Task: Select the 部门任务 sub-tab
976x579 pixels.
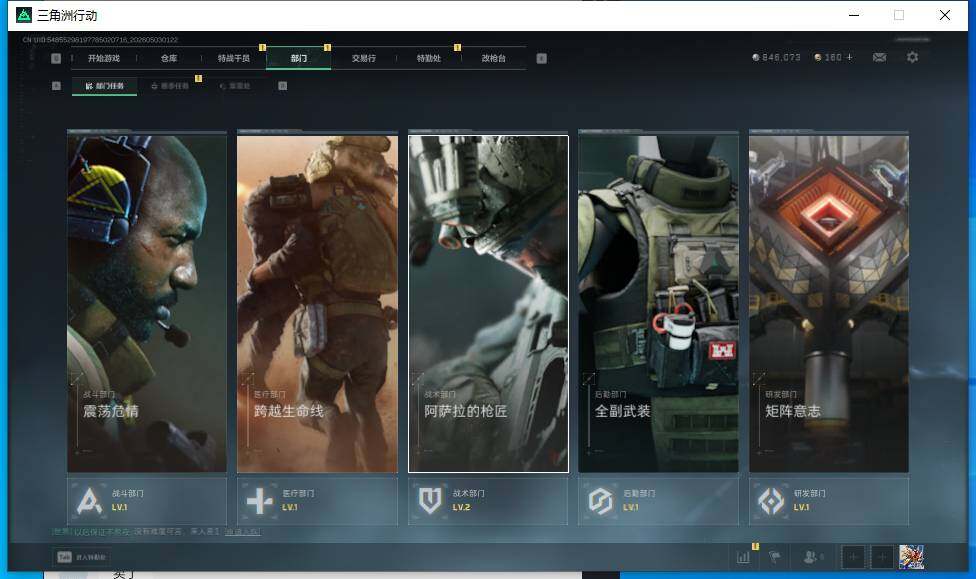Action: (x=105, y=86)
